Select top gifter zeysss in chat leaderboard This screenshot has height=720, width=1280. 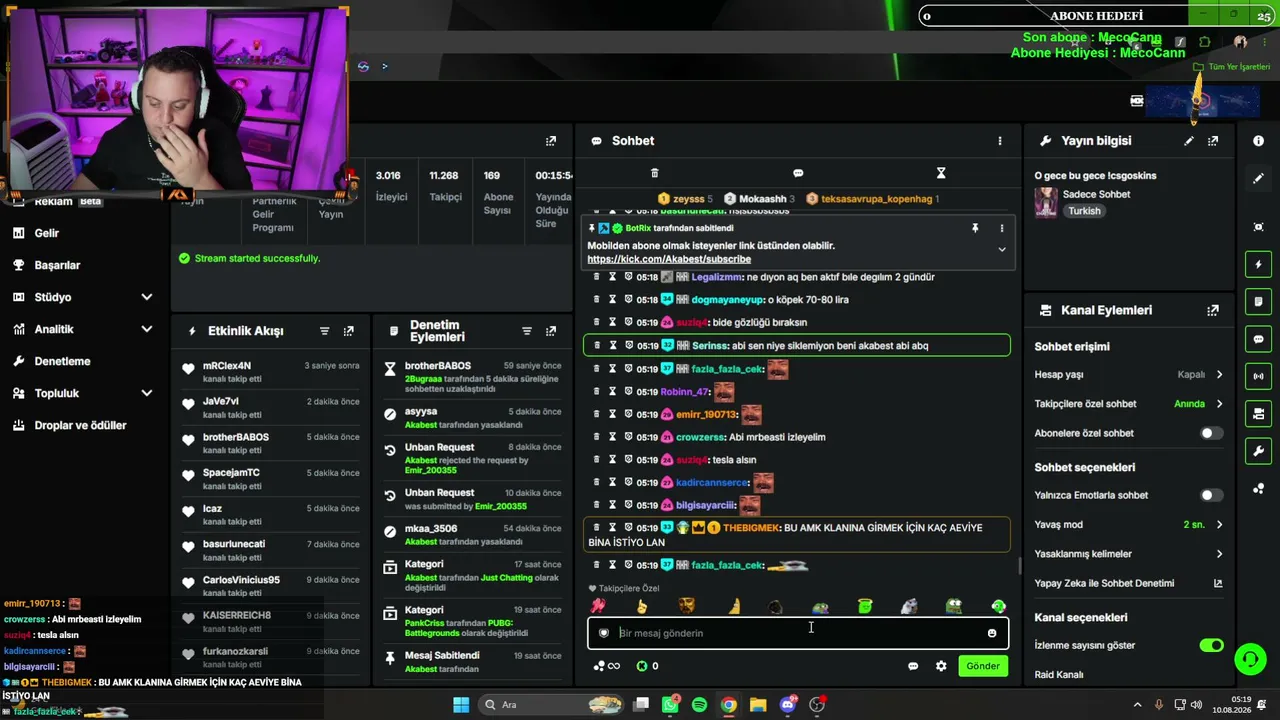pos(689,199)
